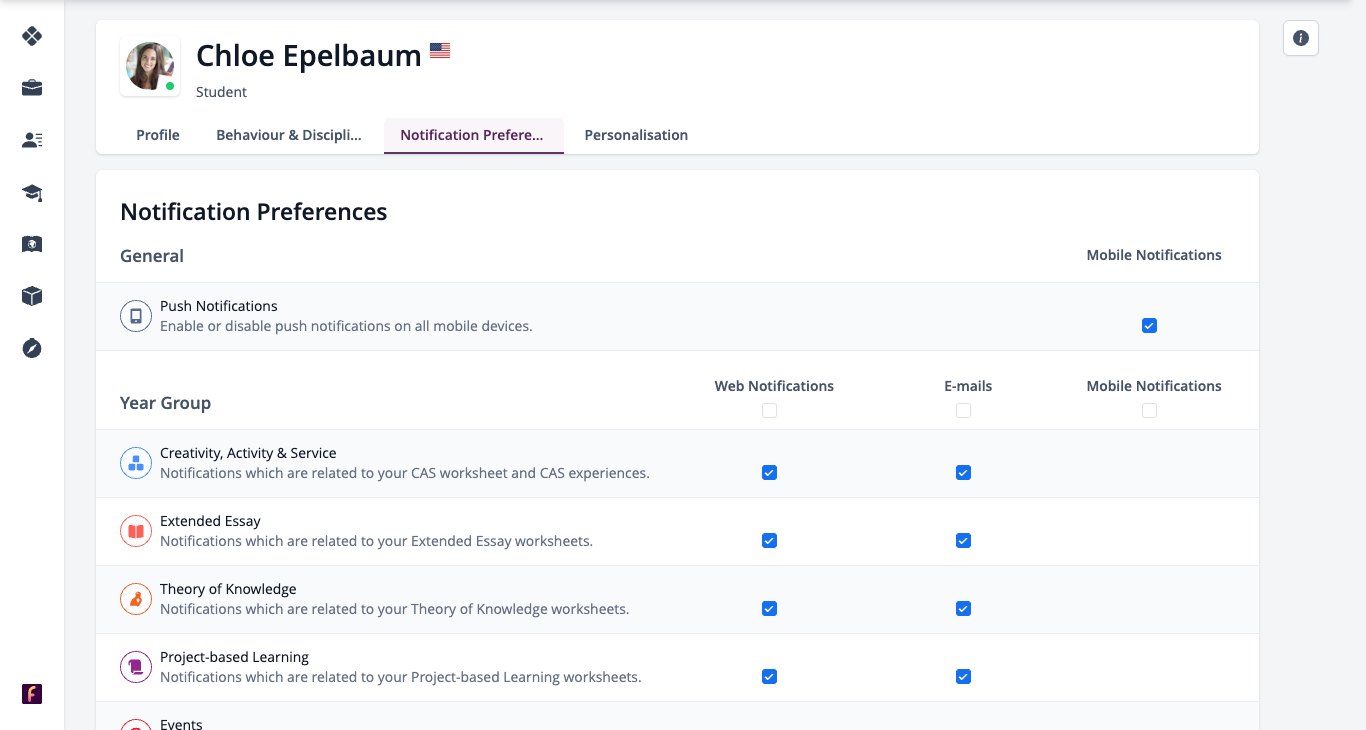
Task: Open the people list sidebar icon
Action: pyautogui.click(x=32, y=140)
